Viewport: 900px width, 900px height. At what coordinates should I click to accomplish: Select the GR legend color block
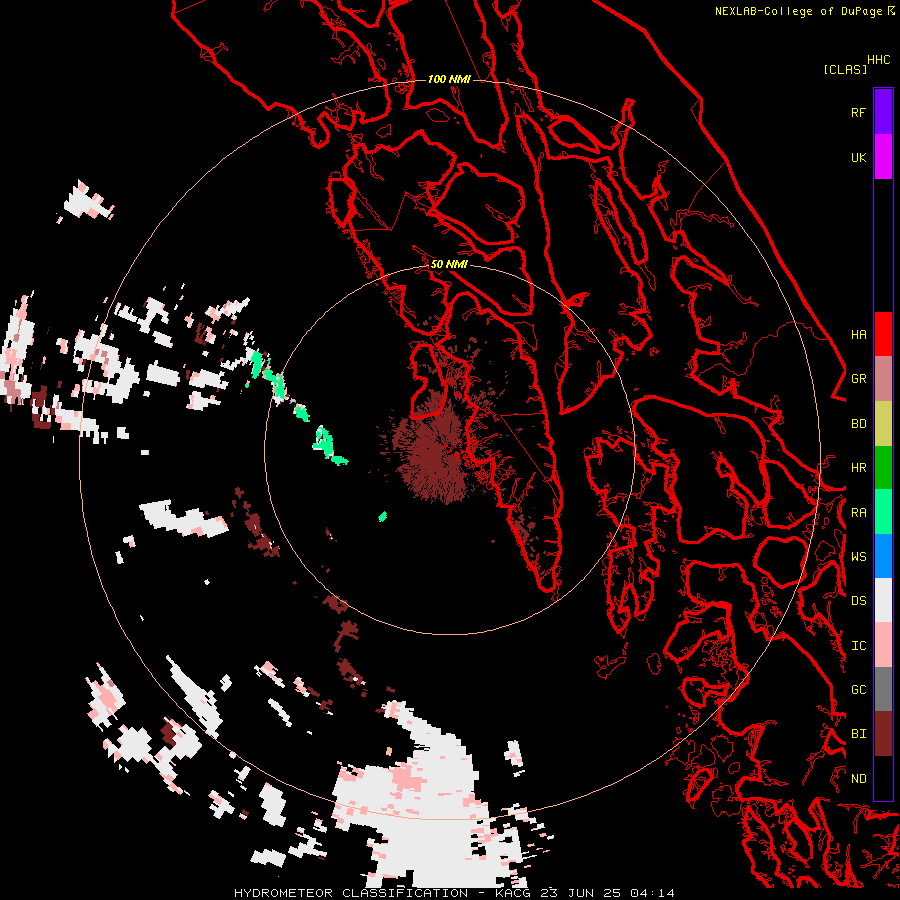(883, 378)
